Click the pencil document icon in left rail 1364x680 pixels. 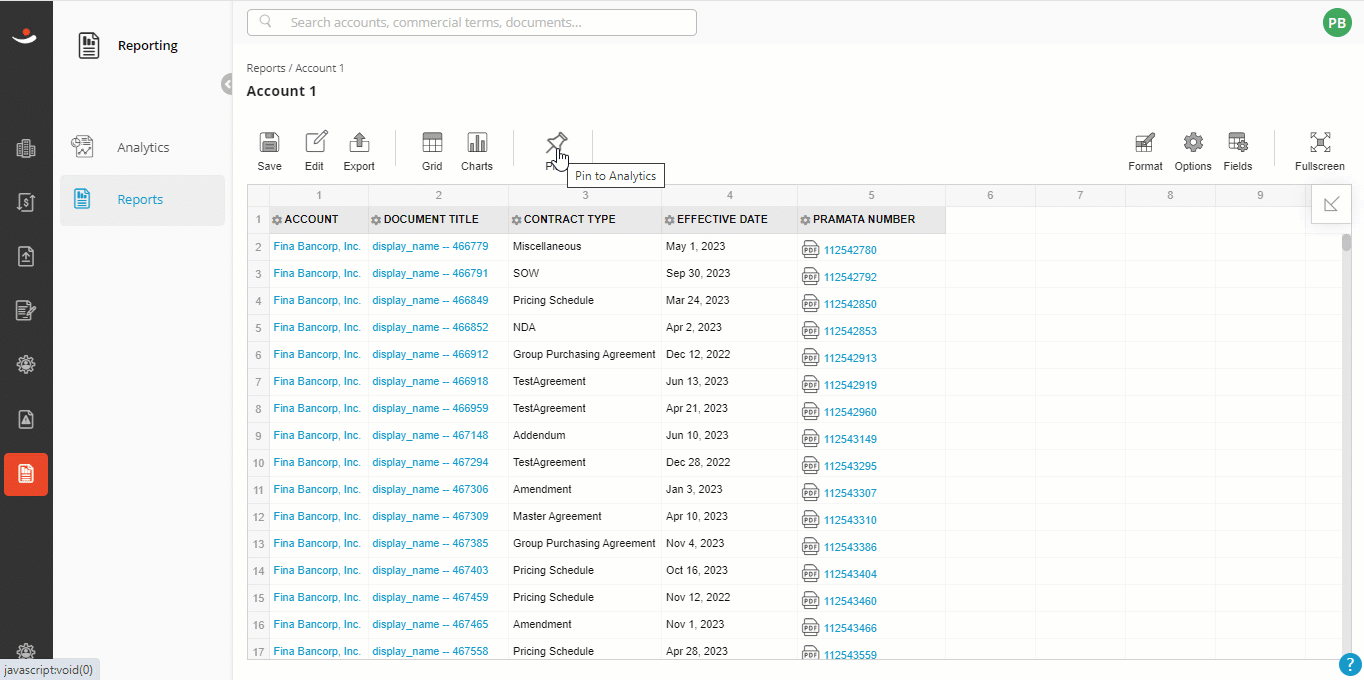coord(26,310)
